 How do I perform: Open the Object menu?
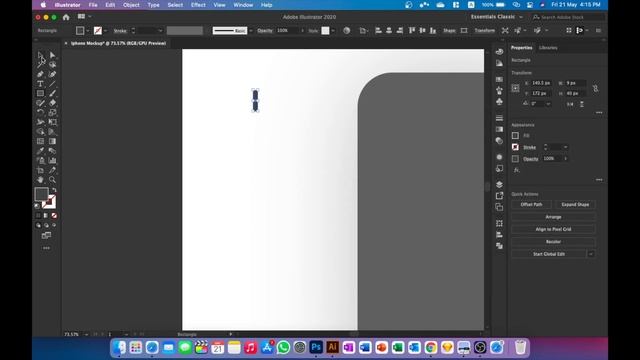click(131, 5)
